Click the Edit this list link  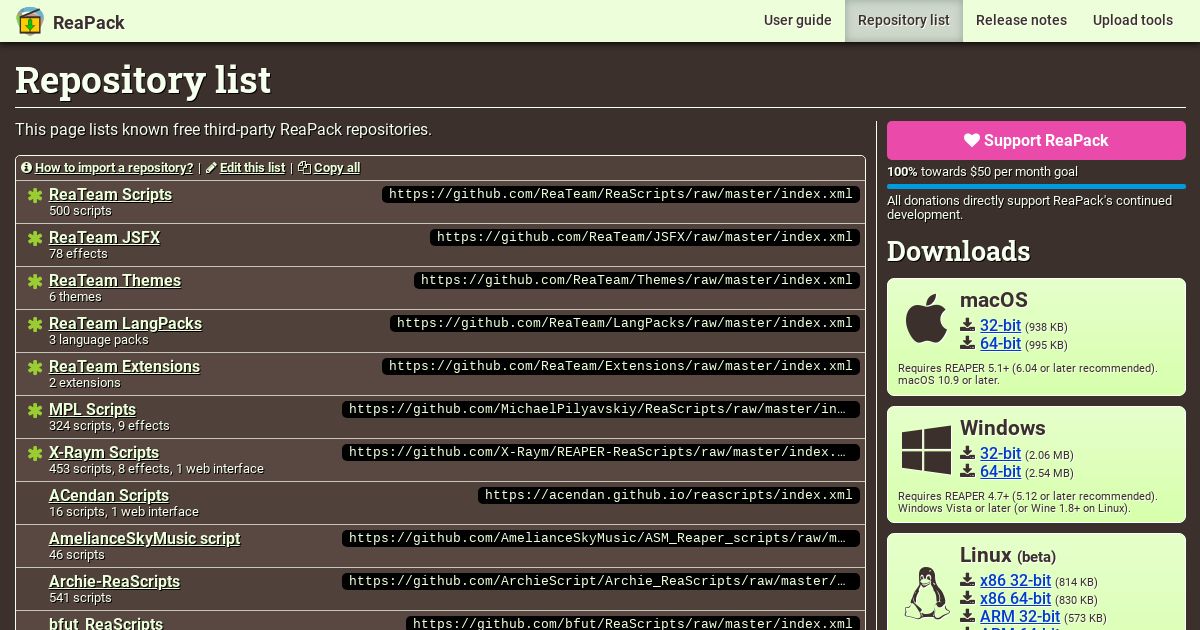coord(252,168)
